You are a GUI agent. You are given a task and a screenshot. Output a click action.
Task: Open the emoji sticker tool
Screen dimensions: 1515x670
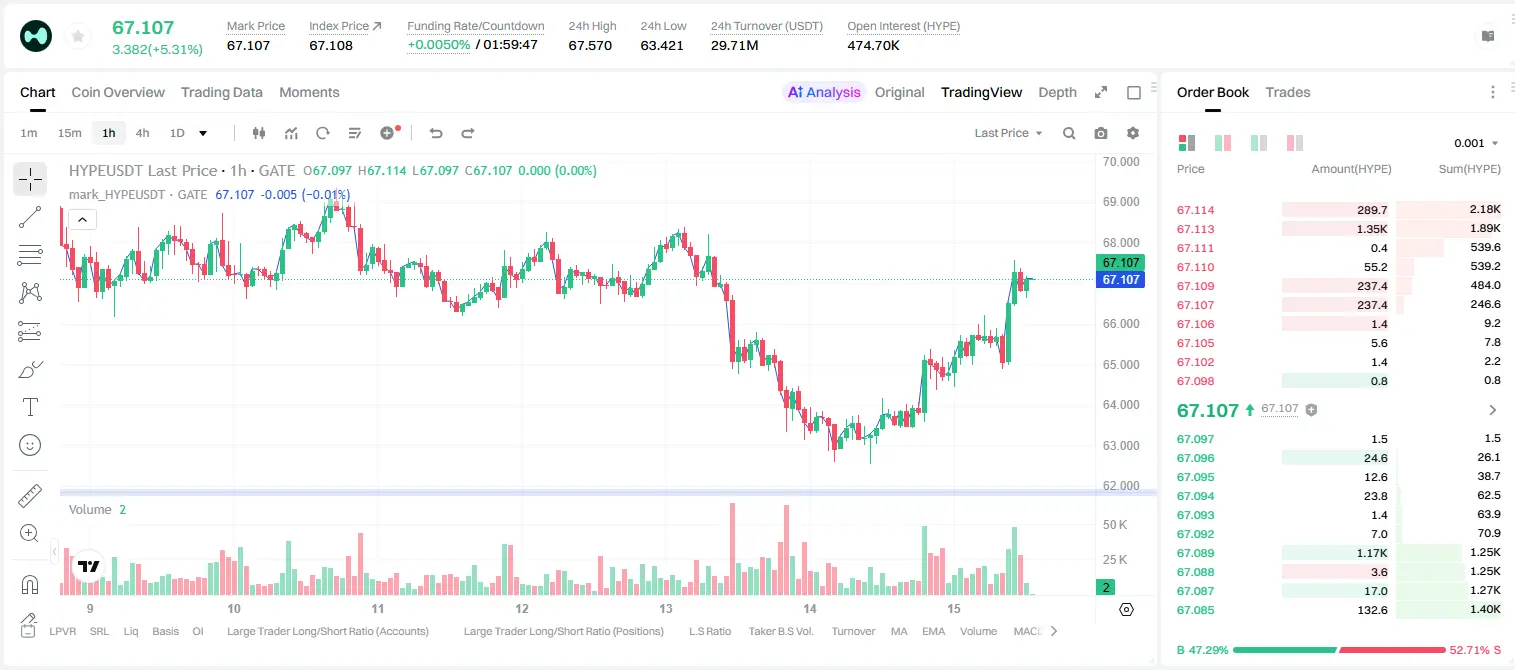point(30,445)
